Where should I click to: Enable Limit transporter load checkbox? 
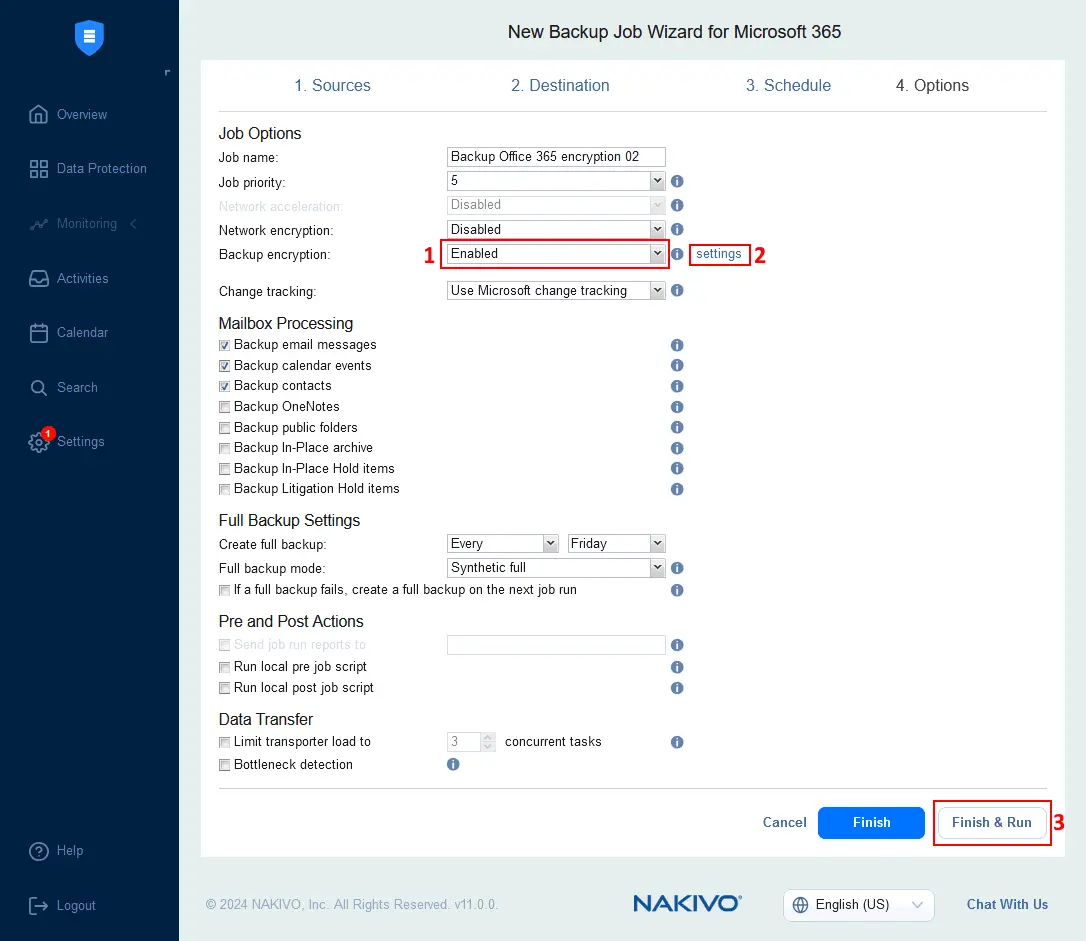[224, 743]
